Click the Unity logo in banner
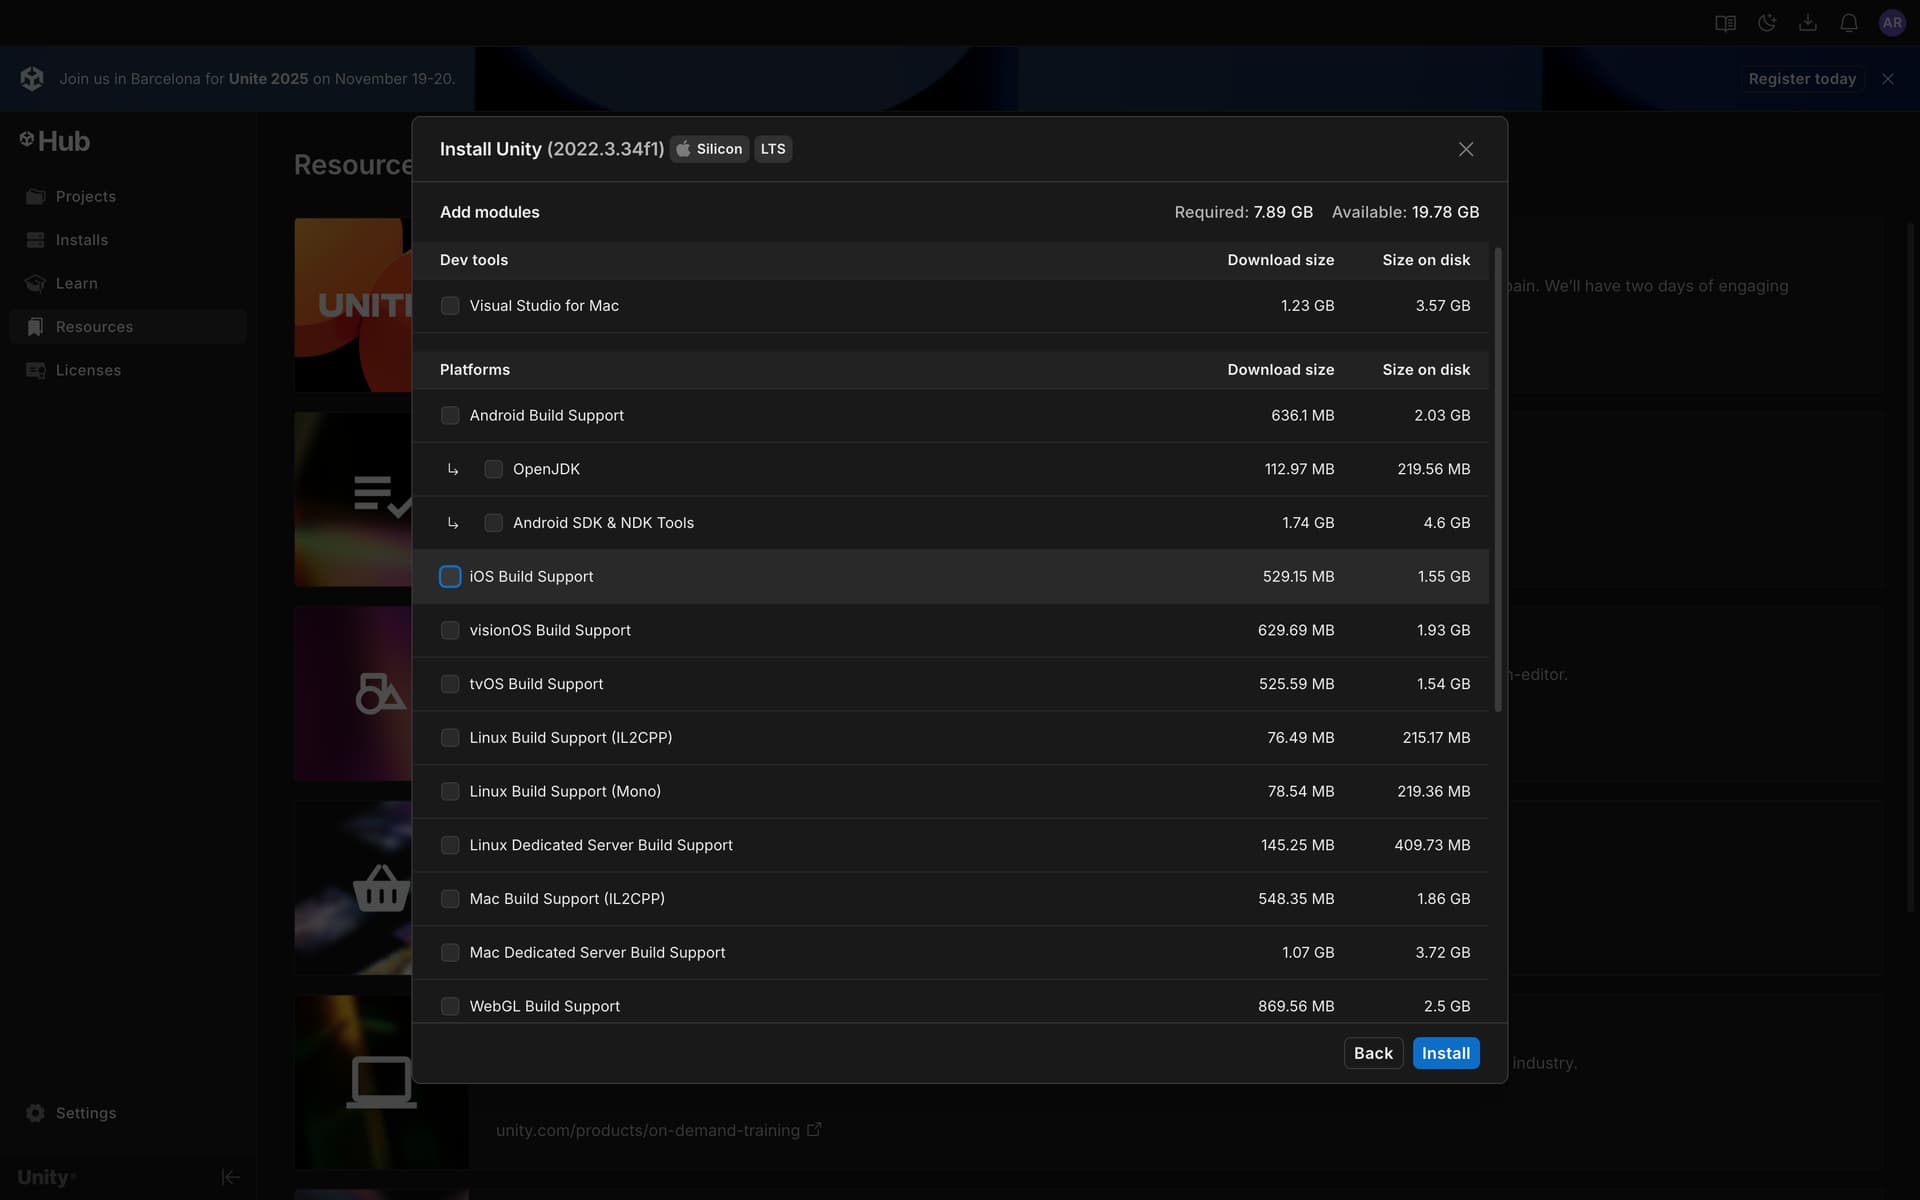The width and height of the screenshot is (1920, 1200). 32,79
